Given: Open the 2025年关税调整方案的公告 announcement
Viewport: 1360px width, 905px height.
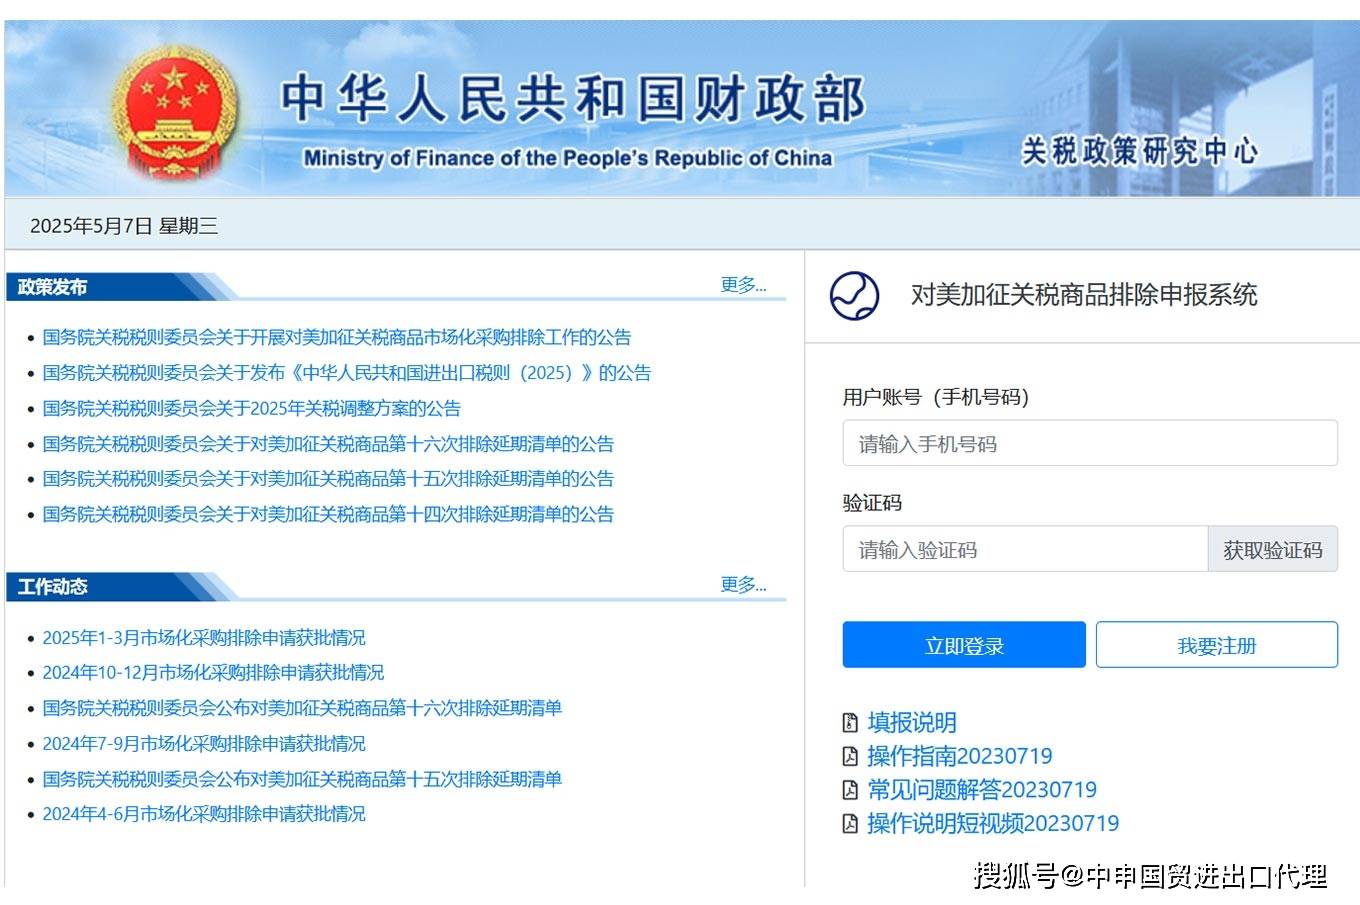Looking at the screenshot, I should (x=251, y=408).
